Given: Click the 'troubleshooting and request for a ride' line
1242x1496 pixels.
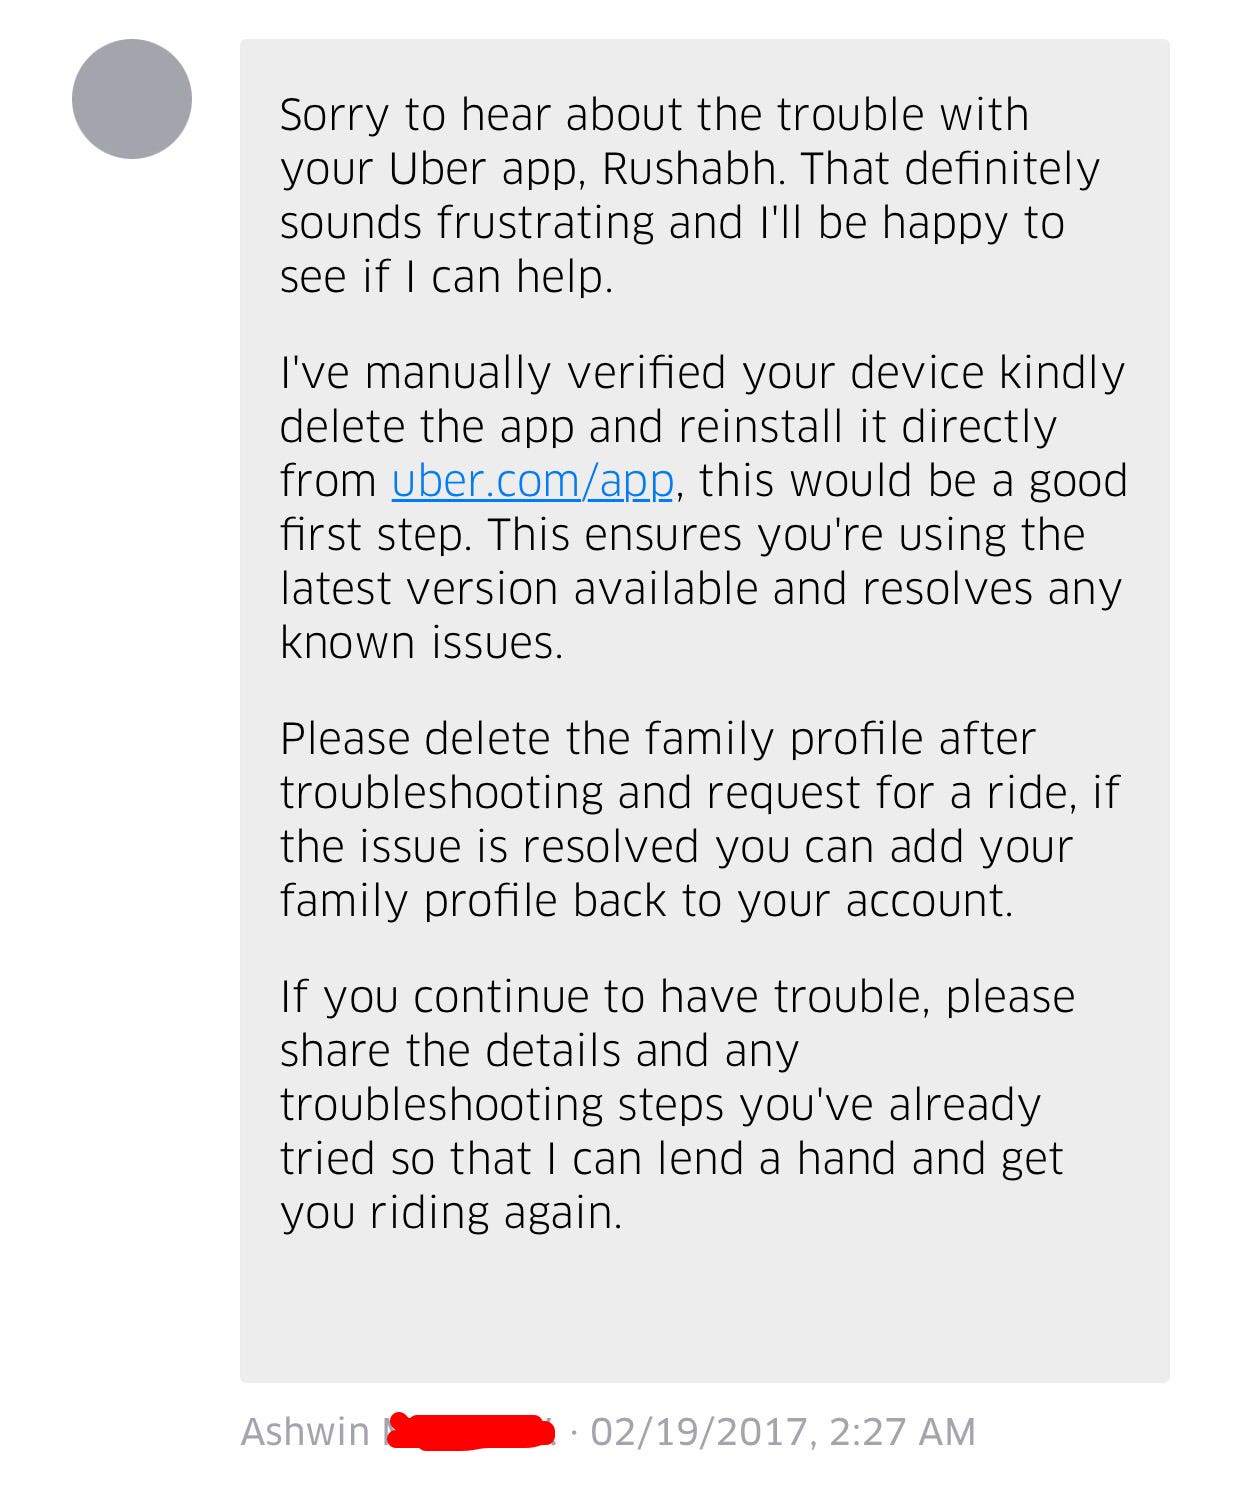Looking at the screenshot, I should pos(700,793).
